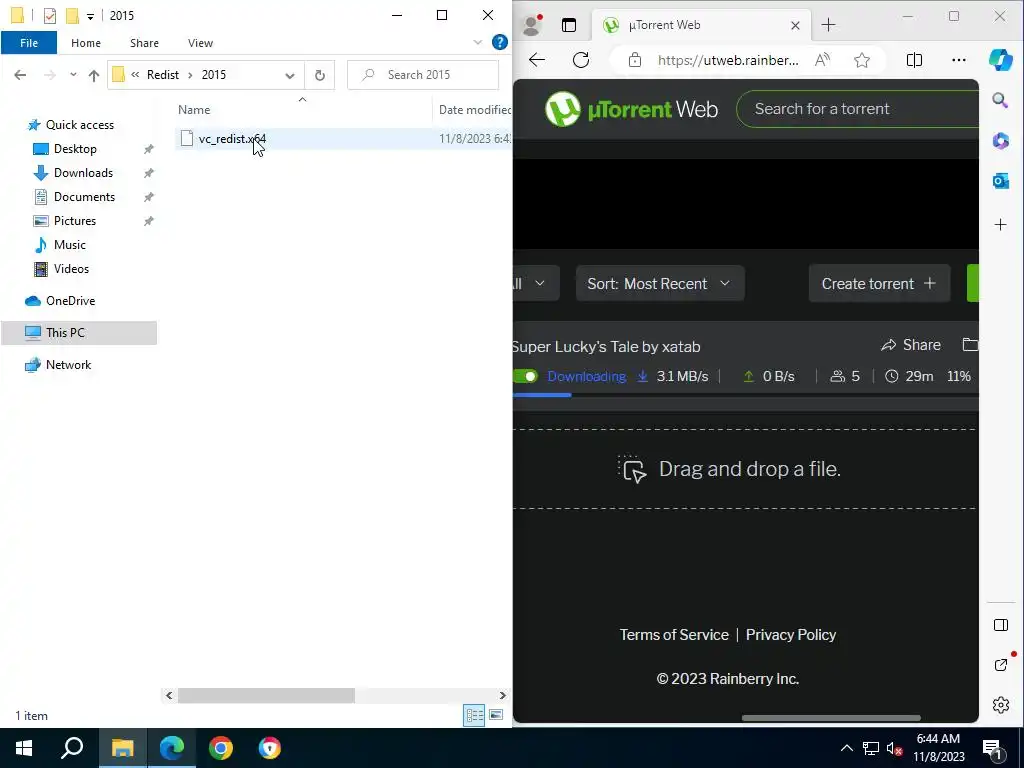This screenshot has height=768, width=1024.
Task: Open Quick Access Toolbar customize dropdown
Action: click(x=90, y=16)
